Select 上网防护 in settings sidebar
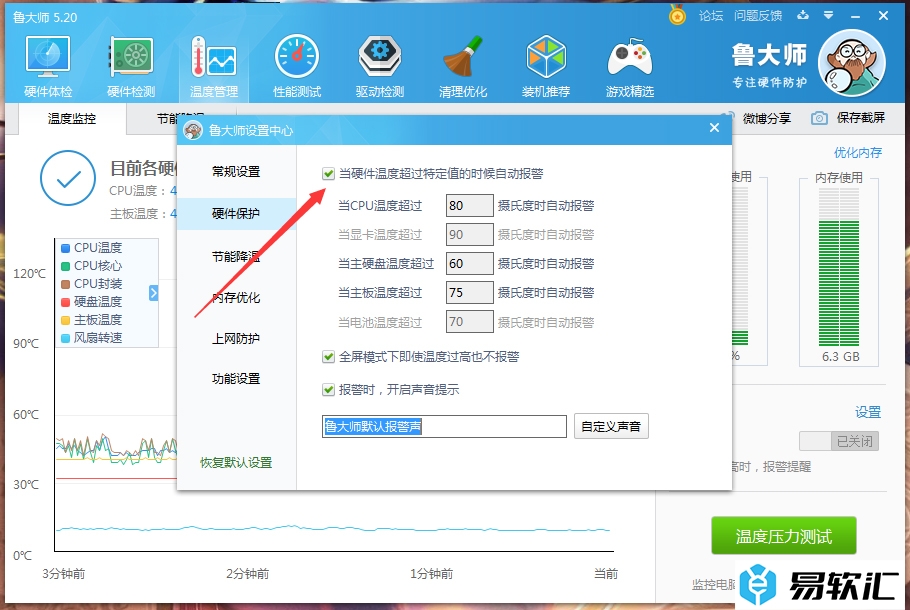The height and width of the screenshot is (610, 910). pyautogui.click(x=236, y=338)
